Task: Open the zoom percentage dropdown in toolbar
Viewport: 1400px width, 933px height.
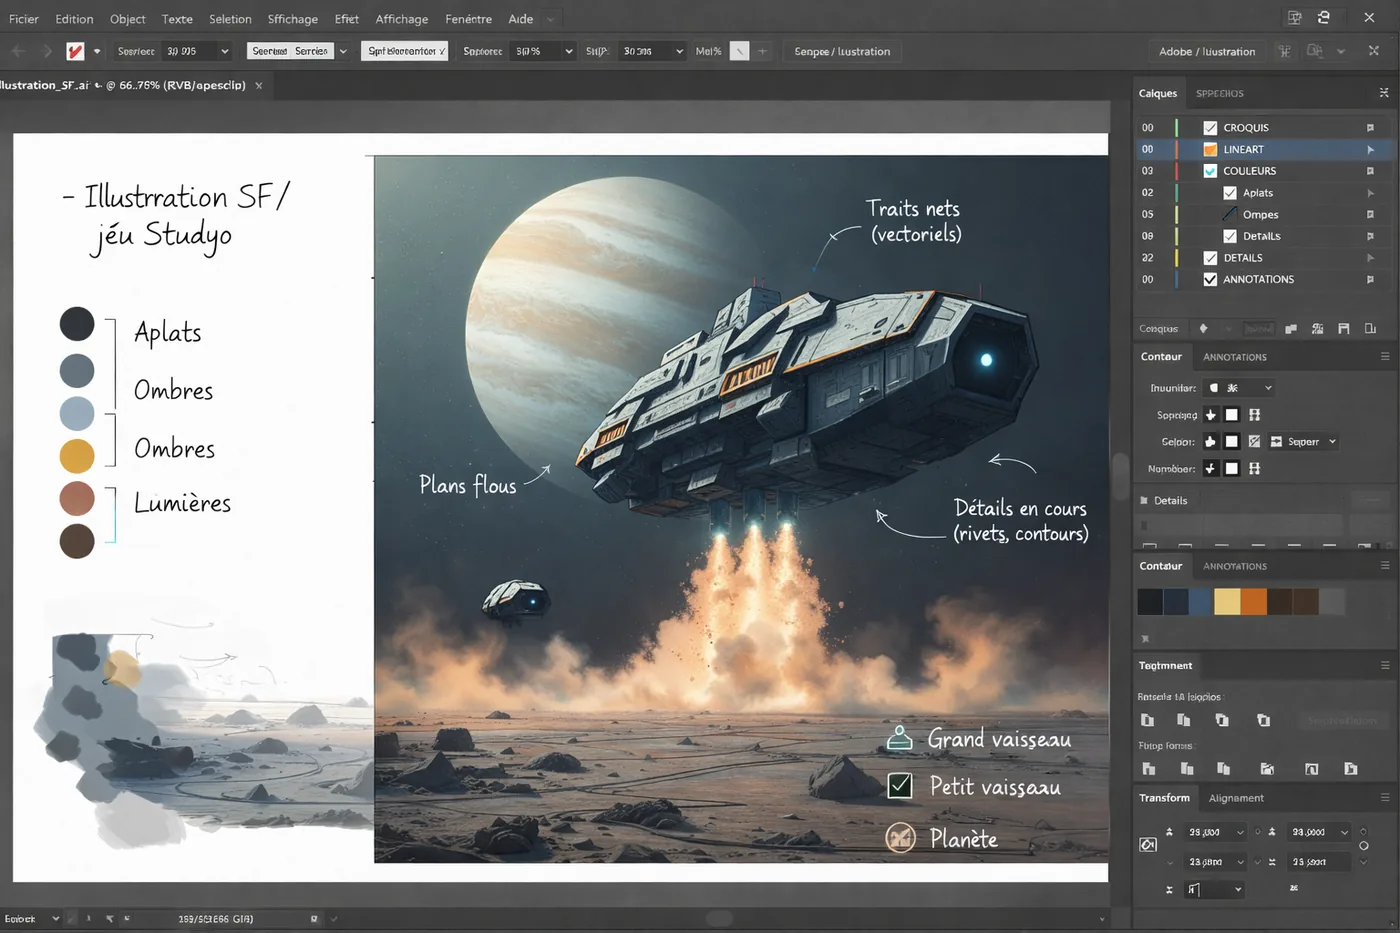Action: [x=543, y=51]
